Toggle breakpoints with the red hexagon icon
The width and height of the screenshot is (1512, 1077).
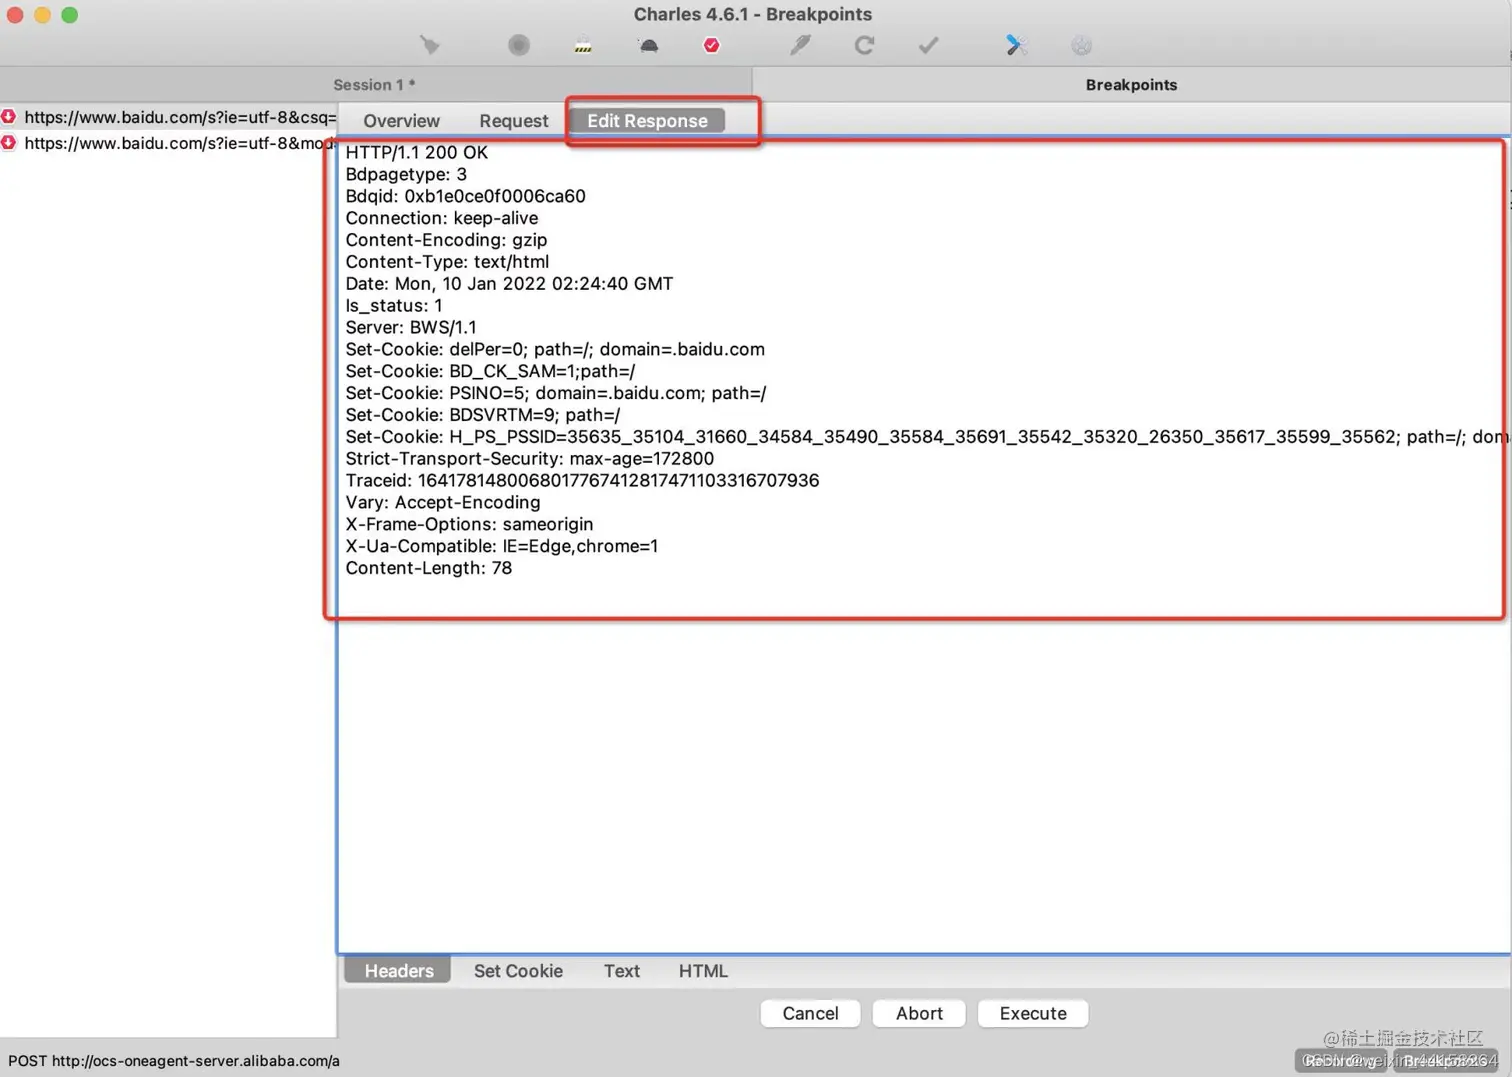click(711, 45)
